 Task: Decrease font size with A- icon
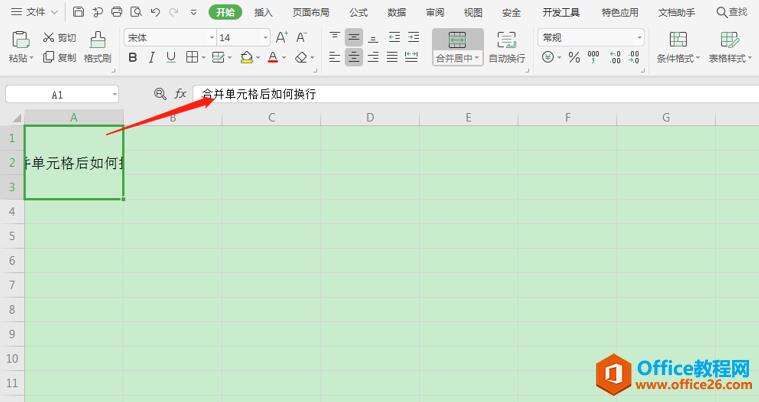[301, 37]
